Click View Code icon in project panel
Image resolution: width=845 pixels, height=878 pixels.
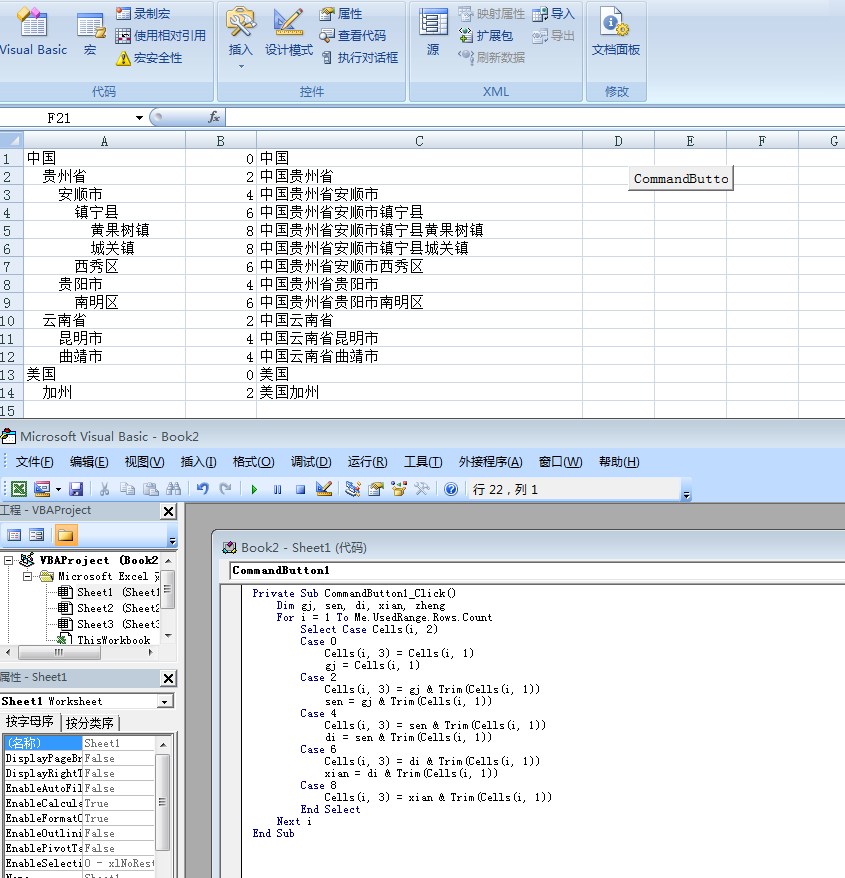14,535
